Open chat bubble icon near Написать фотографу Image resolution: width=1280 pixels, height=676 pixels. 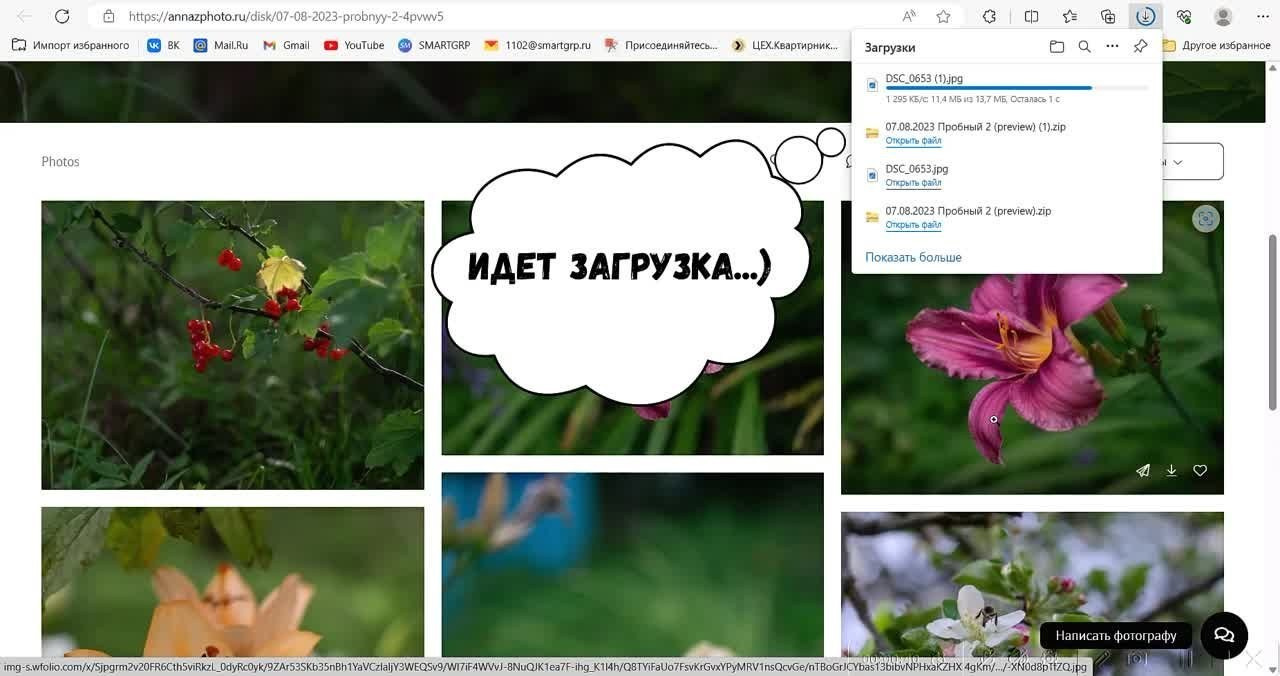(x=1223, y=634)
